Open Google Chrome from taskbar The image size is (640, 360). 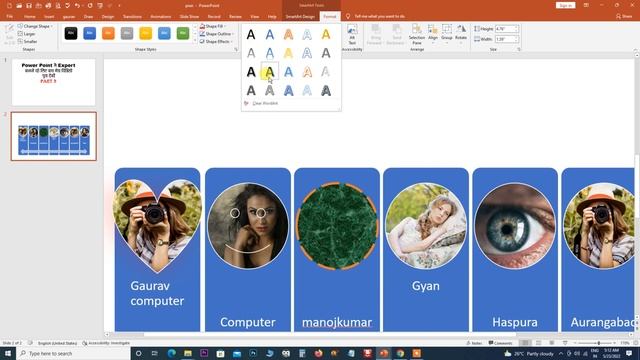pyautogui.click(x=400, y=353)
